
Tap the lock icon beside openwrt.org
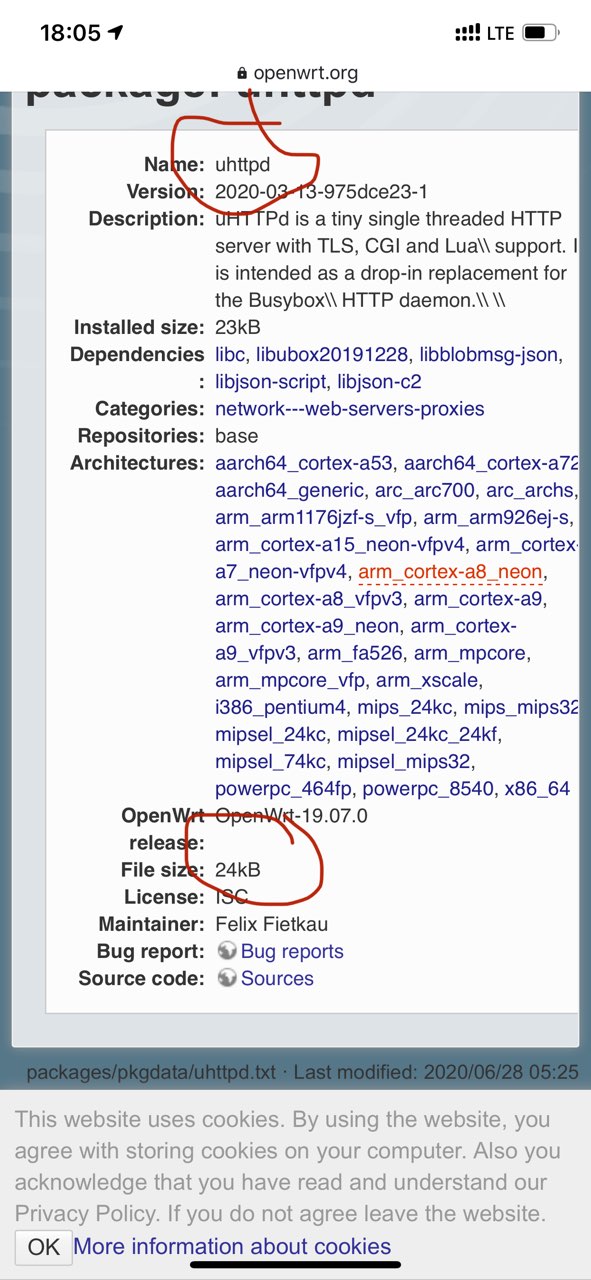coord(241,74)
